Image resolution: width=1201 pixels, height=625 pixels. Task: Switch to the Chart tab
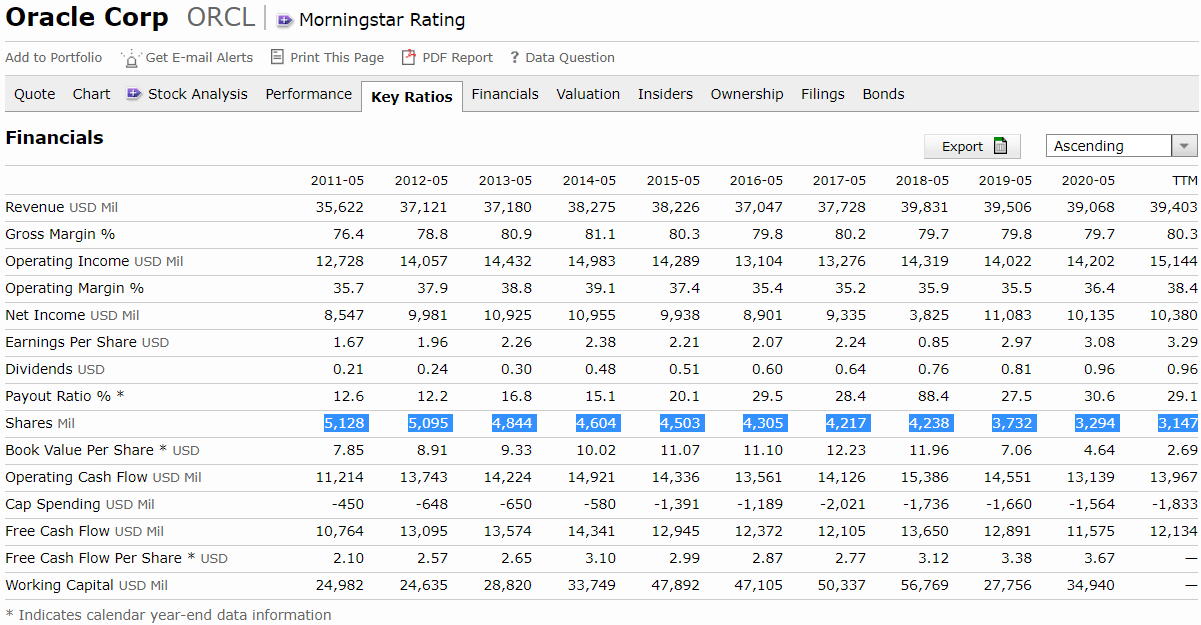coord(92,94)
